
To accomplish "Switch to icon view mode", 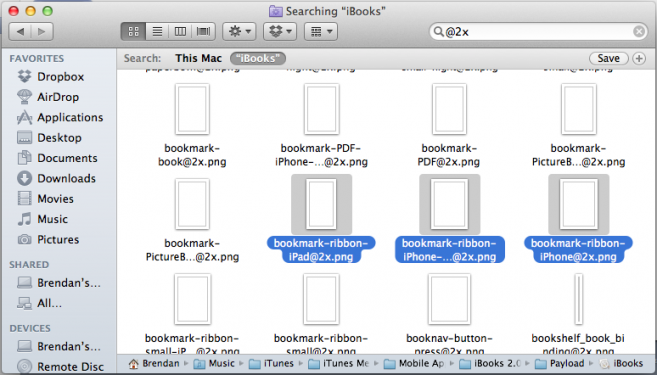I will pos(133,31).
